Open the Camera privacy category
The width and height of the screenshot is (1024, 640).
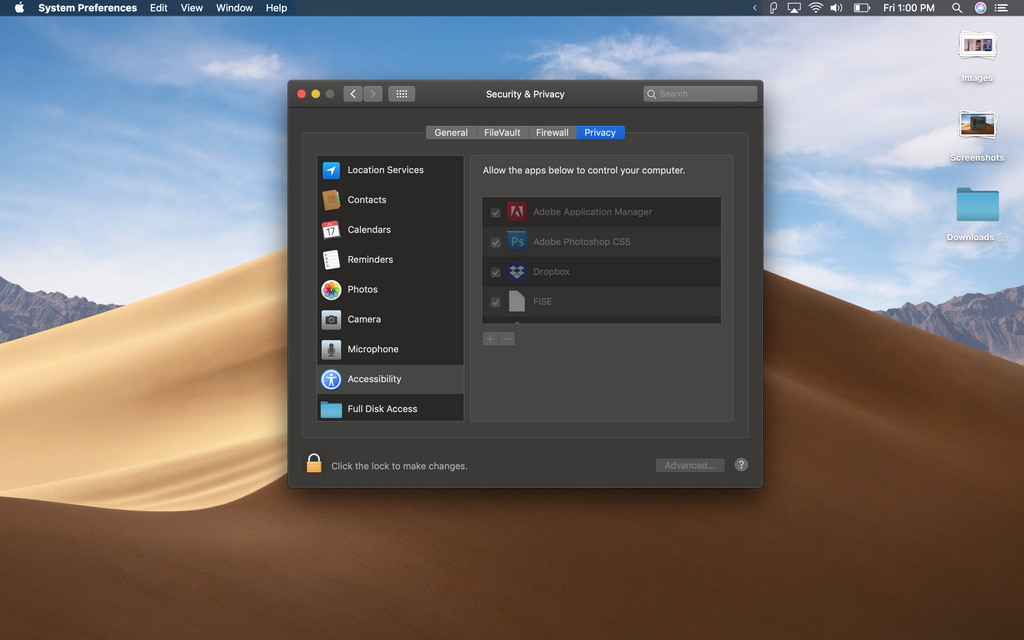pos(364,320)
